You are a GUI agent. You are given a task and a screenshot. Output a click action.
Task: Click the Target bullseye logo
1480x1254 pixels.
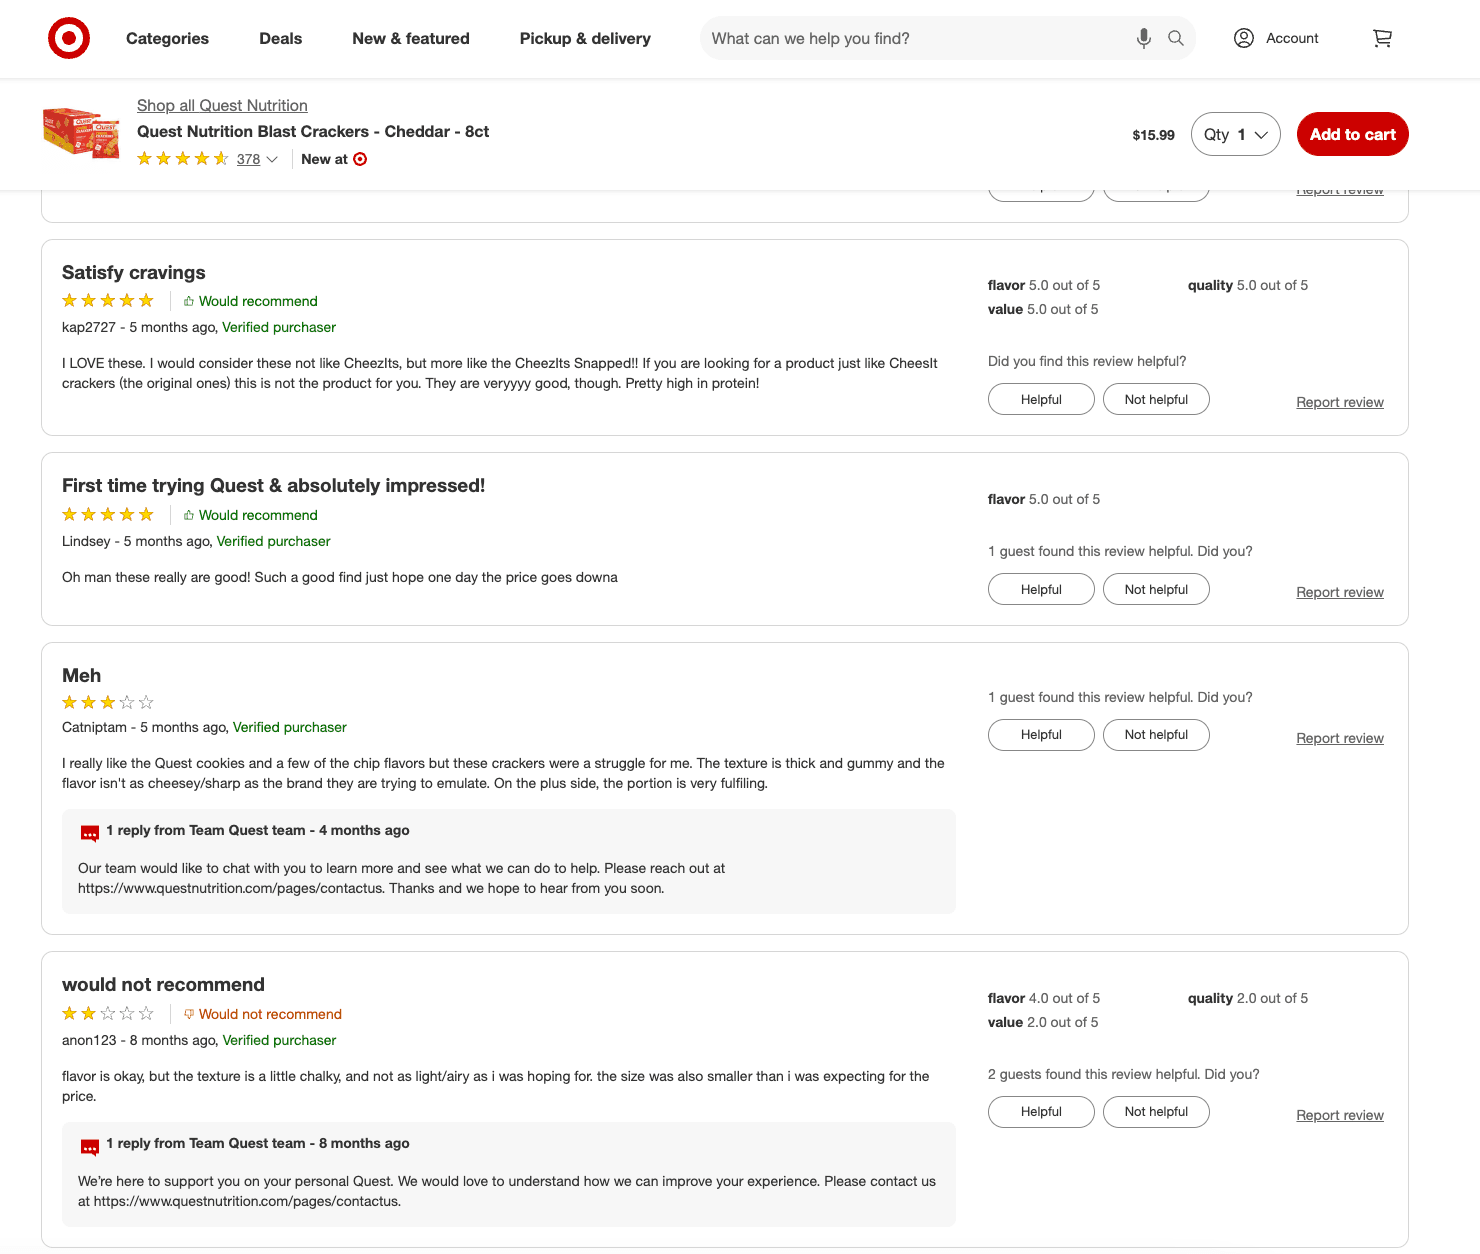pos(69,39)
